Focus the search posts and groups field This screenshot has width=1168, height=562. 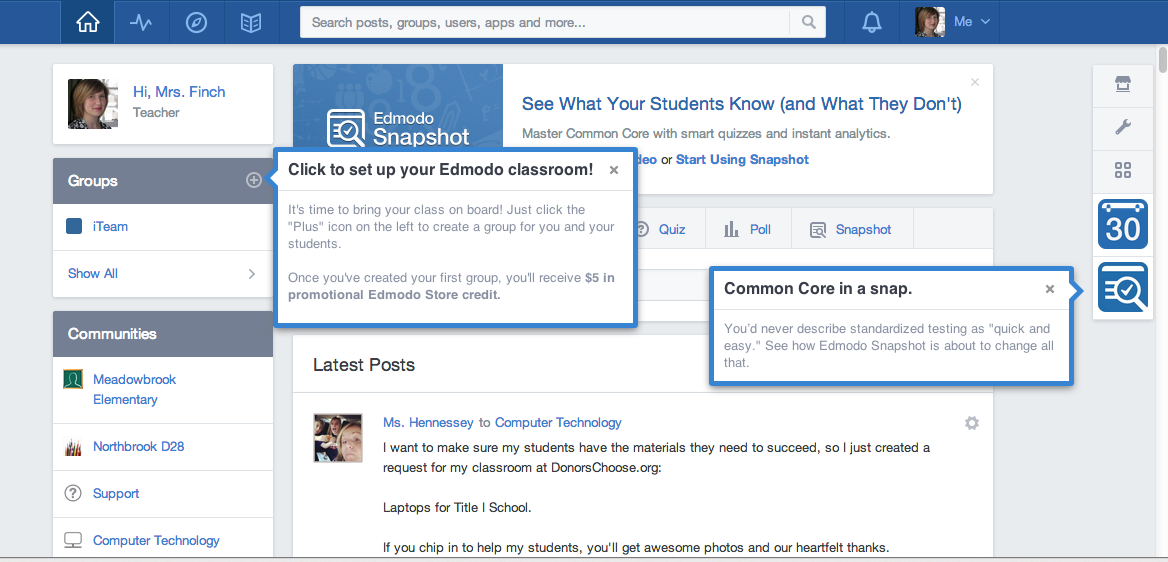pos(545,22)
